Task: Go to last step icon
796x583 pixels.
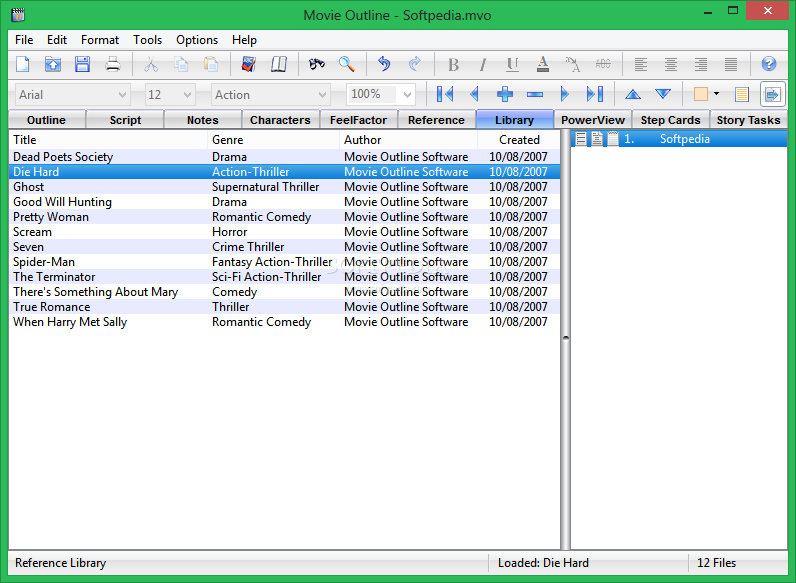Action: (x=594, y=94)
